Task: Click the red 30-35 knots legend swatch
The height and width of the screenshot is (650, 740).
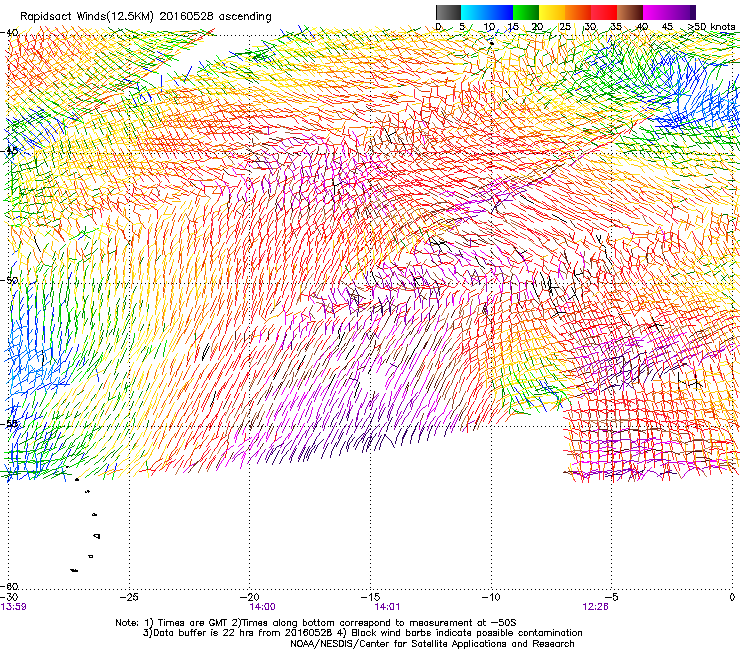Action: [604, 12]
